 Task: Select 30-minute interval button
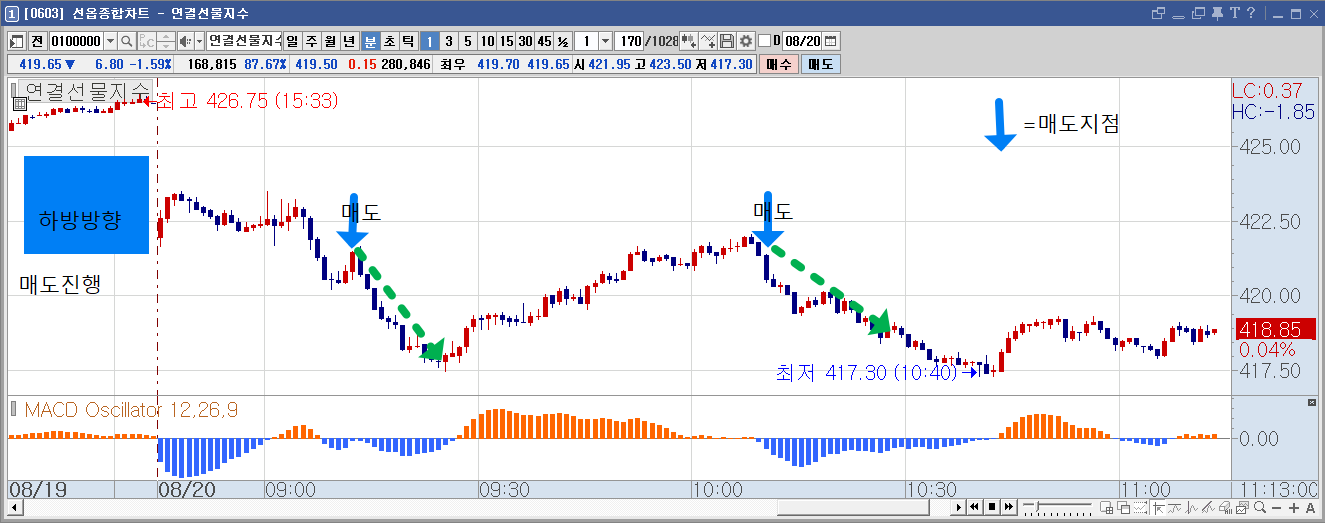pos(525,41)
